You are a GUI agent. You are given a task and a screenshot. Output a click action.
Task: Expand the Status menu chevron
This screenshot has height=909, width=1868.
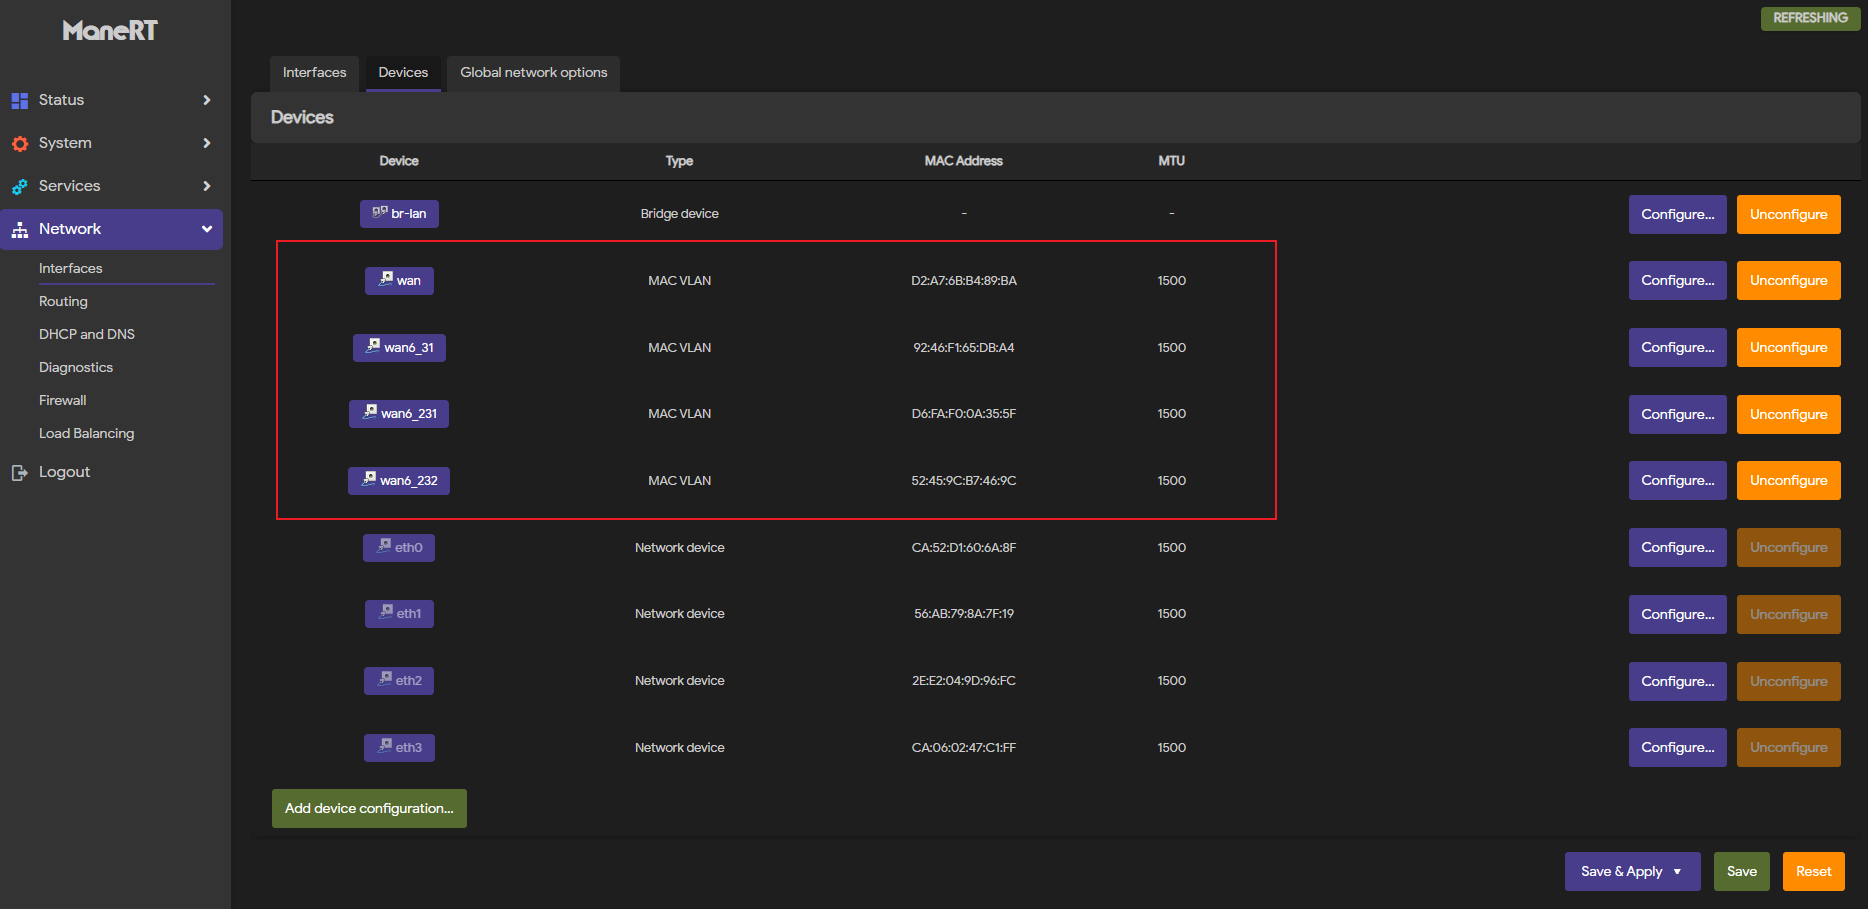pos(206,100)
